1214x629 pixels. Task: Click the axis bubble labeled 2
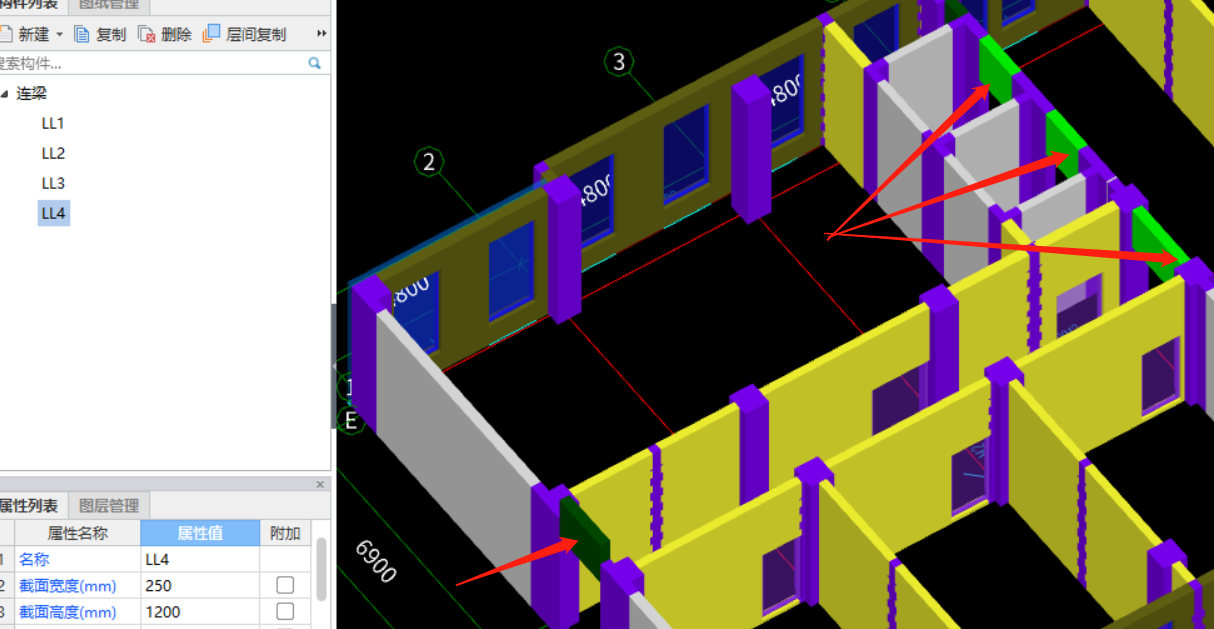[429, 162]
